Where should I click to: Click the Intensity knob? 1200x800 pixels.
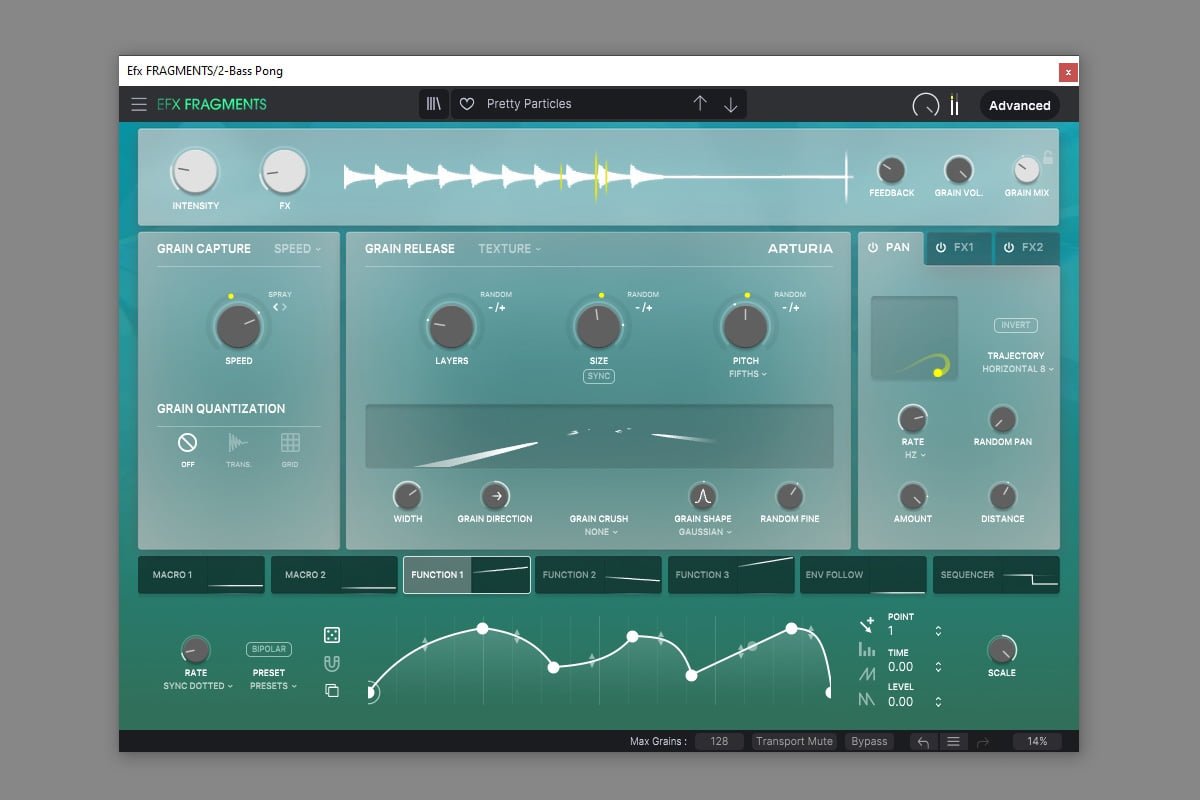point(195,172)
